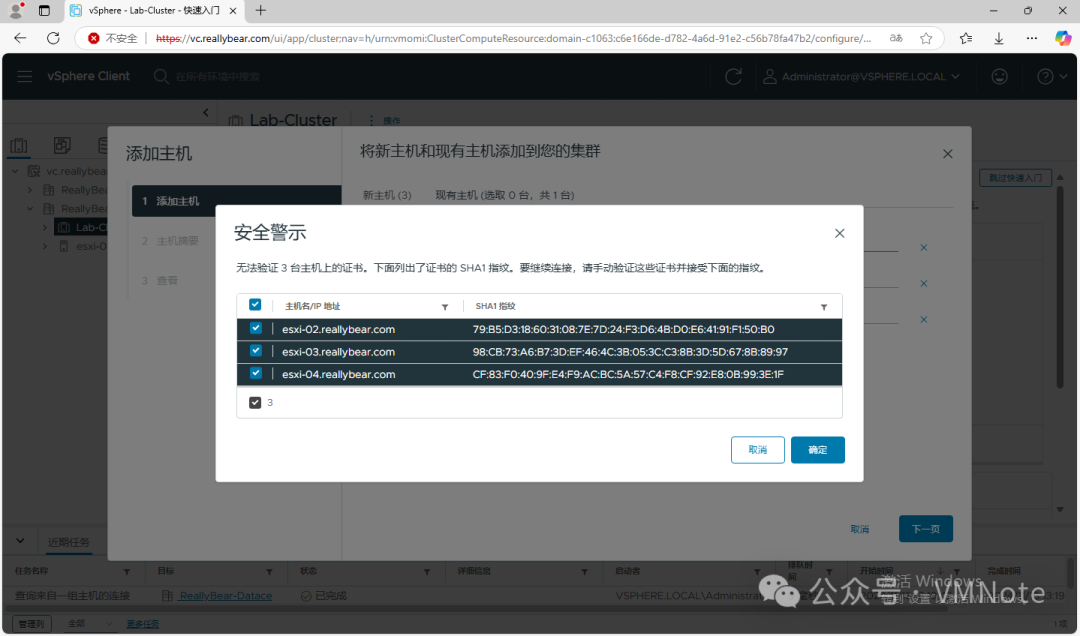This screenshot has height=636, width=1080.
Task: Switch to Hosts and Clusters inventory view
Action: click(19, 145)
